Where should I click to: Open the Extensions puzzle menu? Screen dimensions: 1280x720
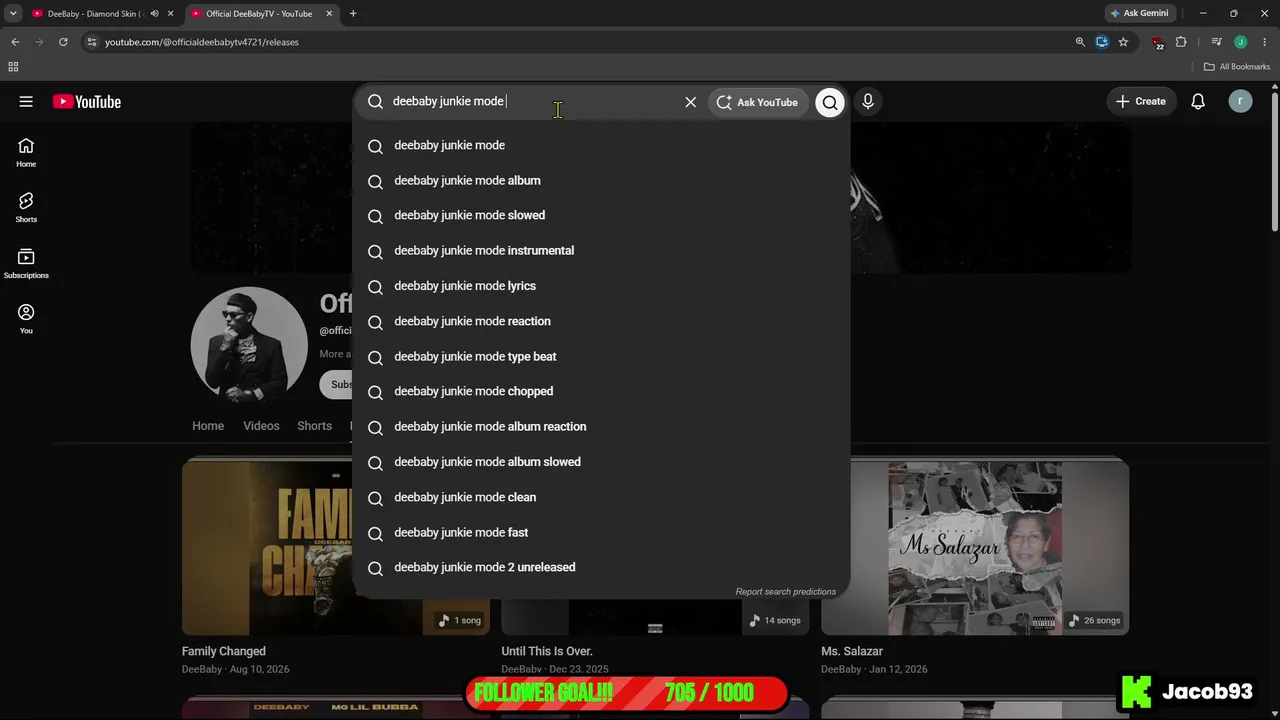(x=1181, y=42)
